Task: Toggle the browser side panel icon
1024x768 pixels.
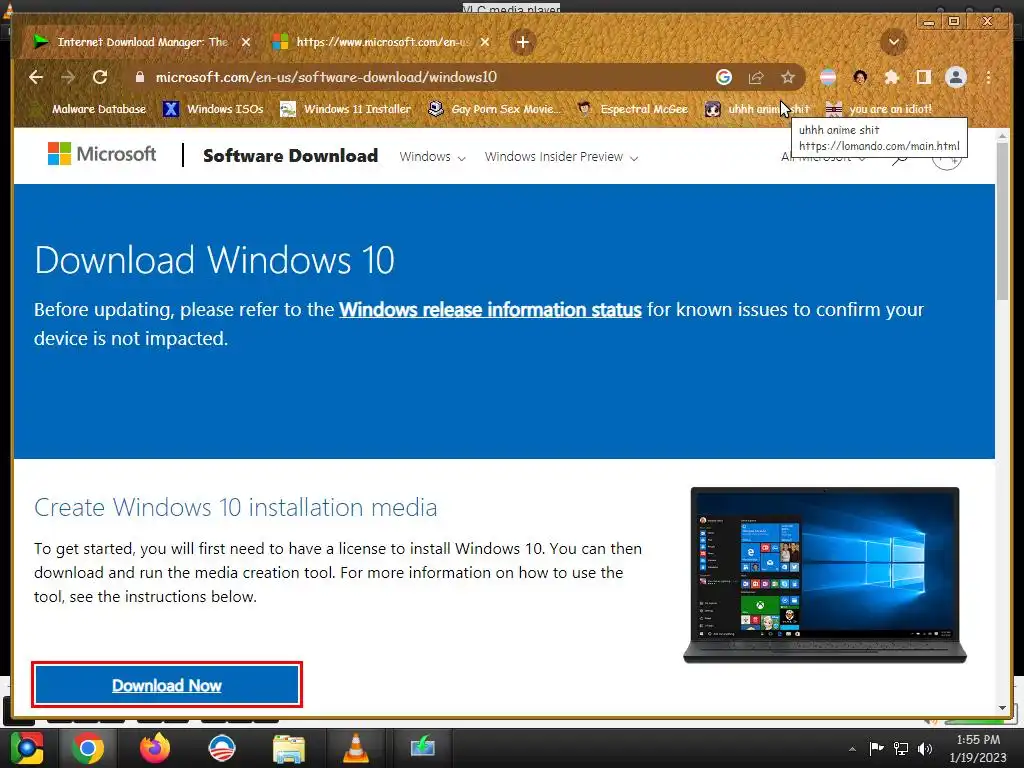Action: tap(923, 77)
